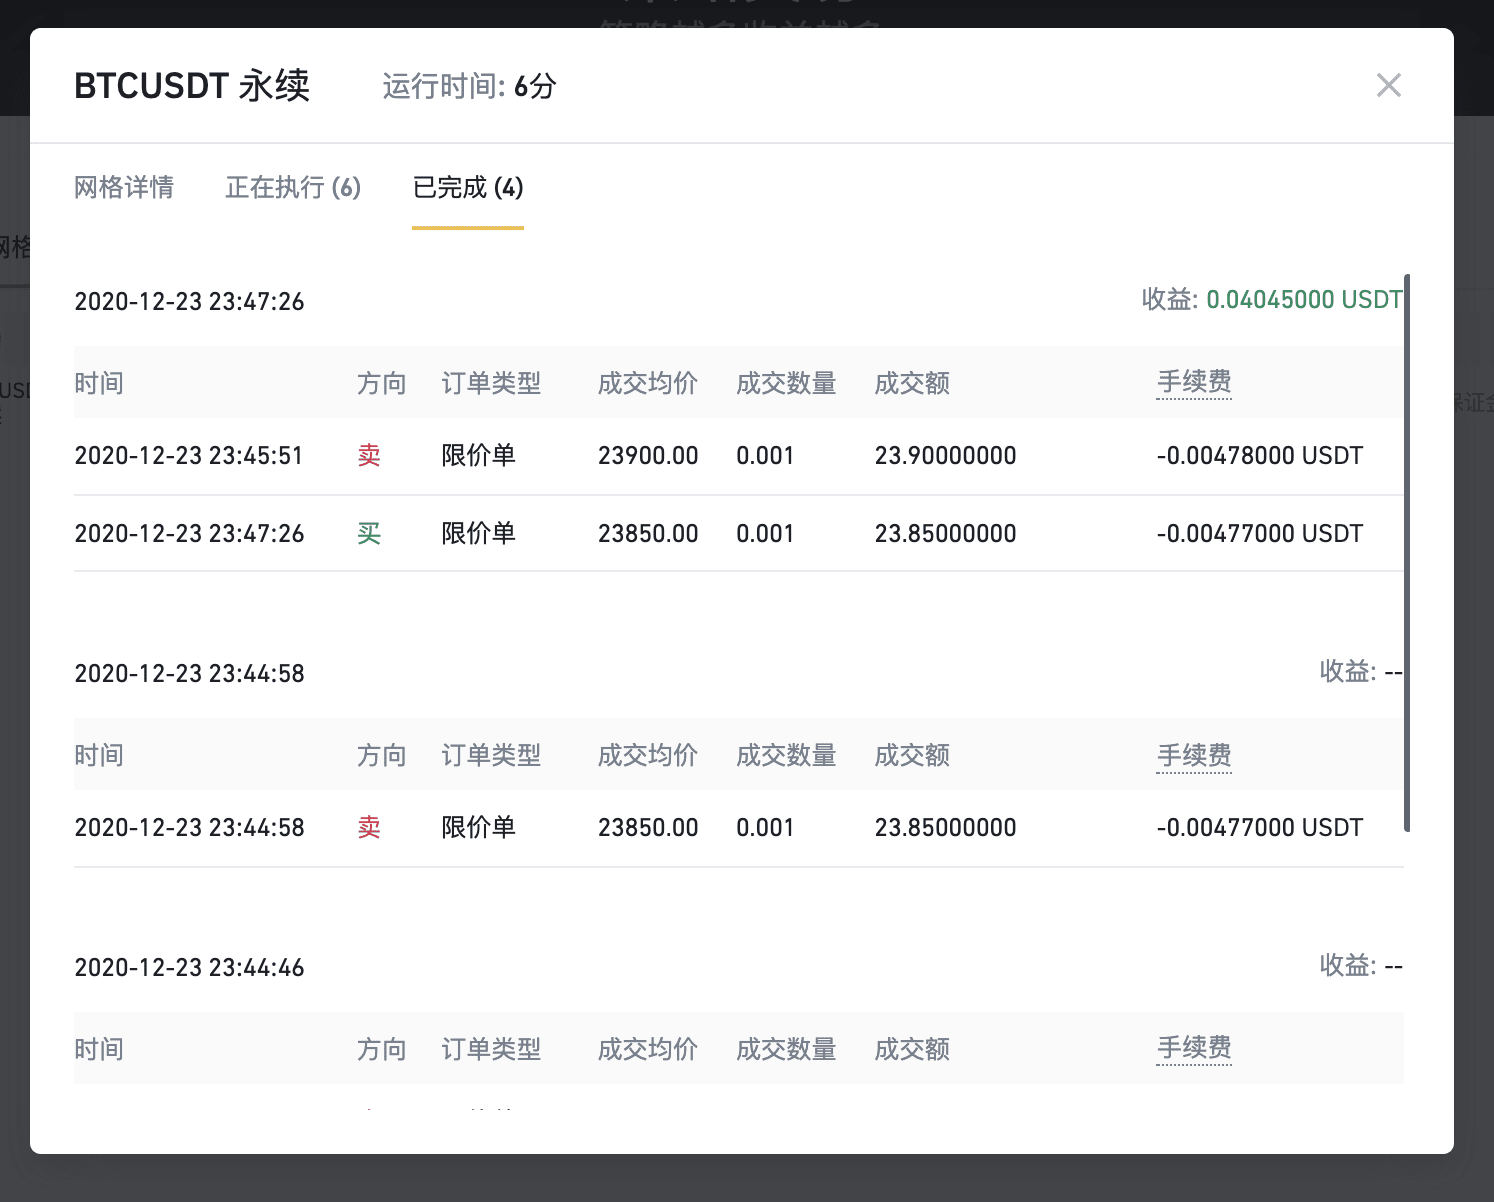Click the BTCUSDT 永续 title
This screenshot has height=1202, width=1494.
pyautogui.click(x=192, y=86)
